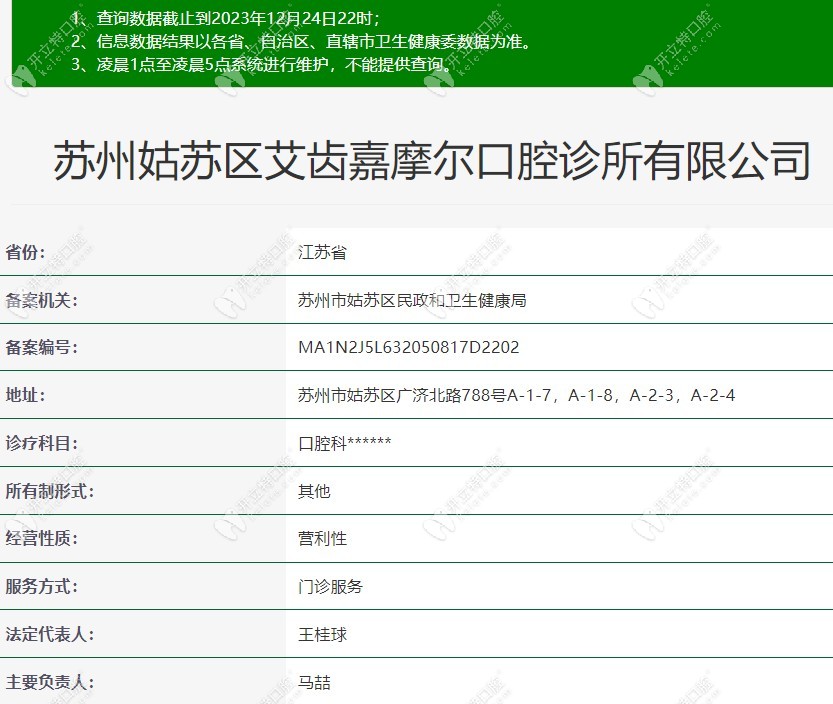Select 苏州市姑苏区民政和卫生健康局 value
The image size is (833, 704).
(412, 300)
